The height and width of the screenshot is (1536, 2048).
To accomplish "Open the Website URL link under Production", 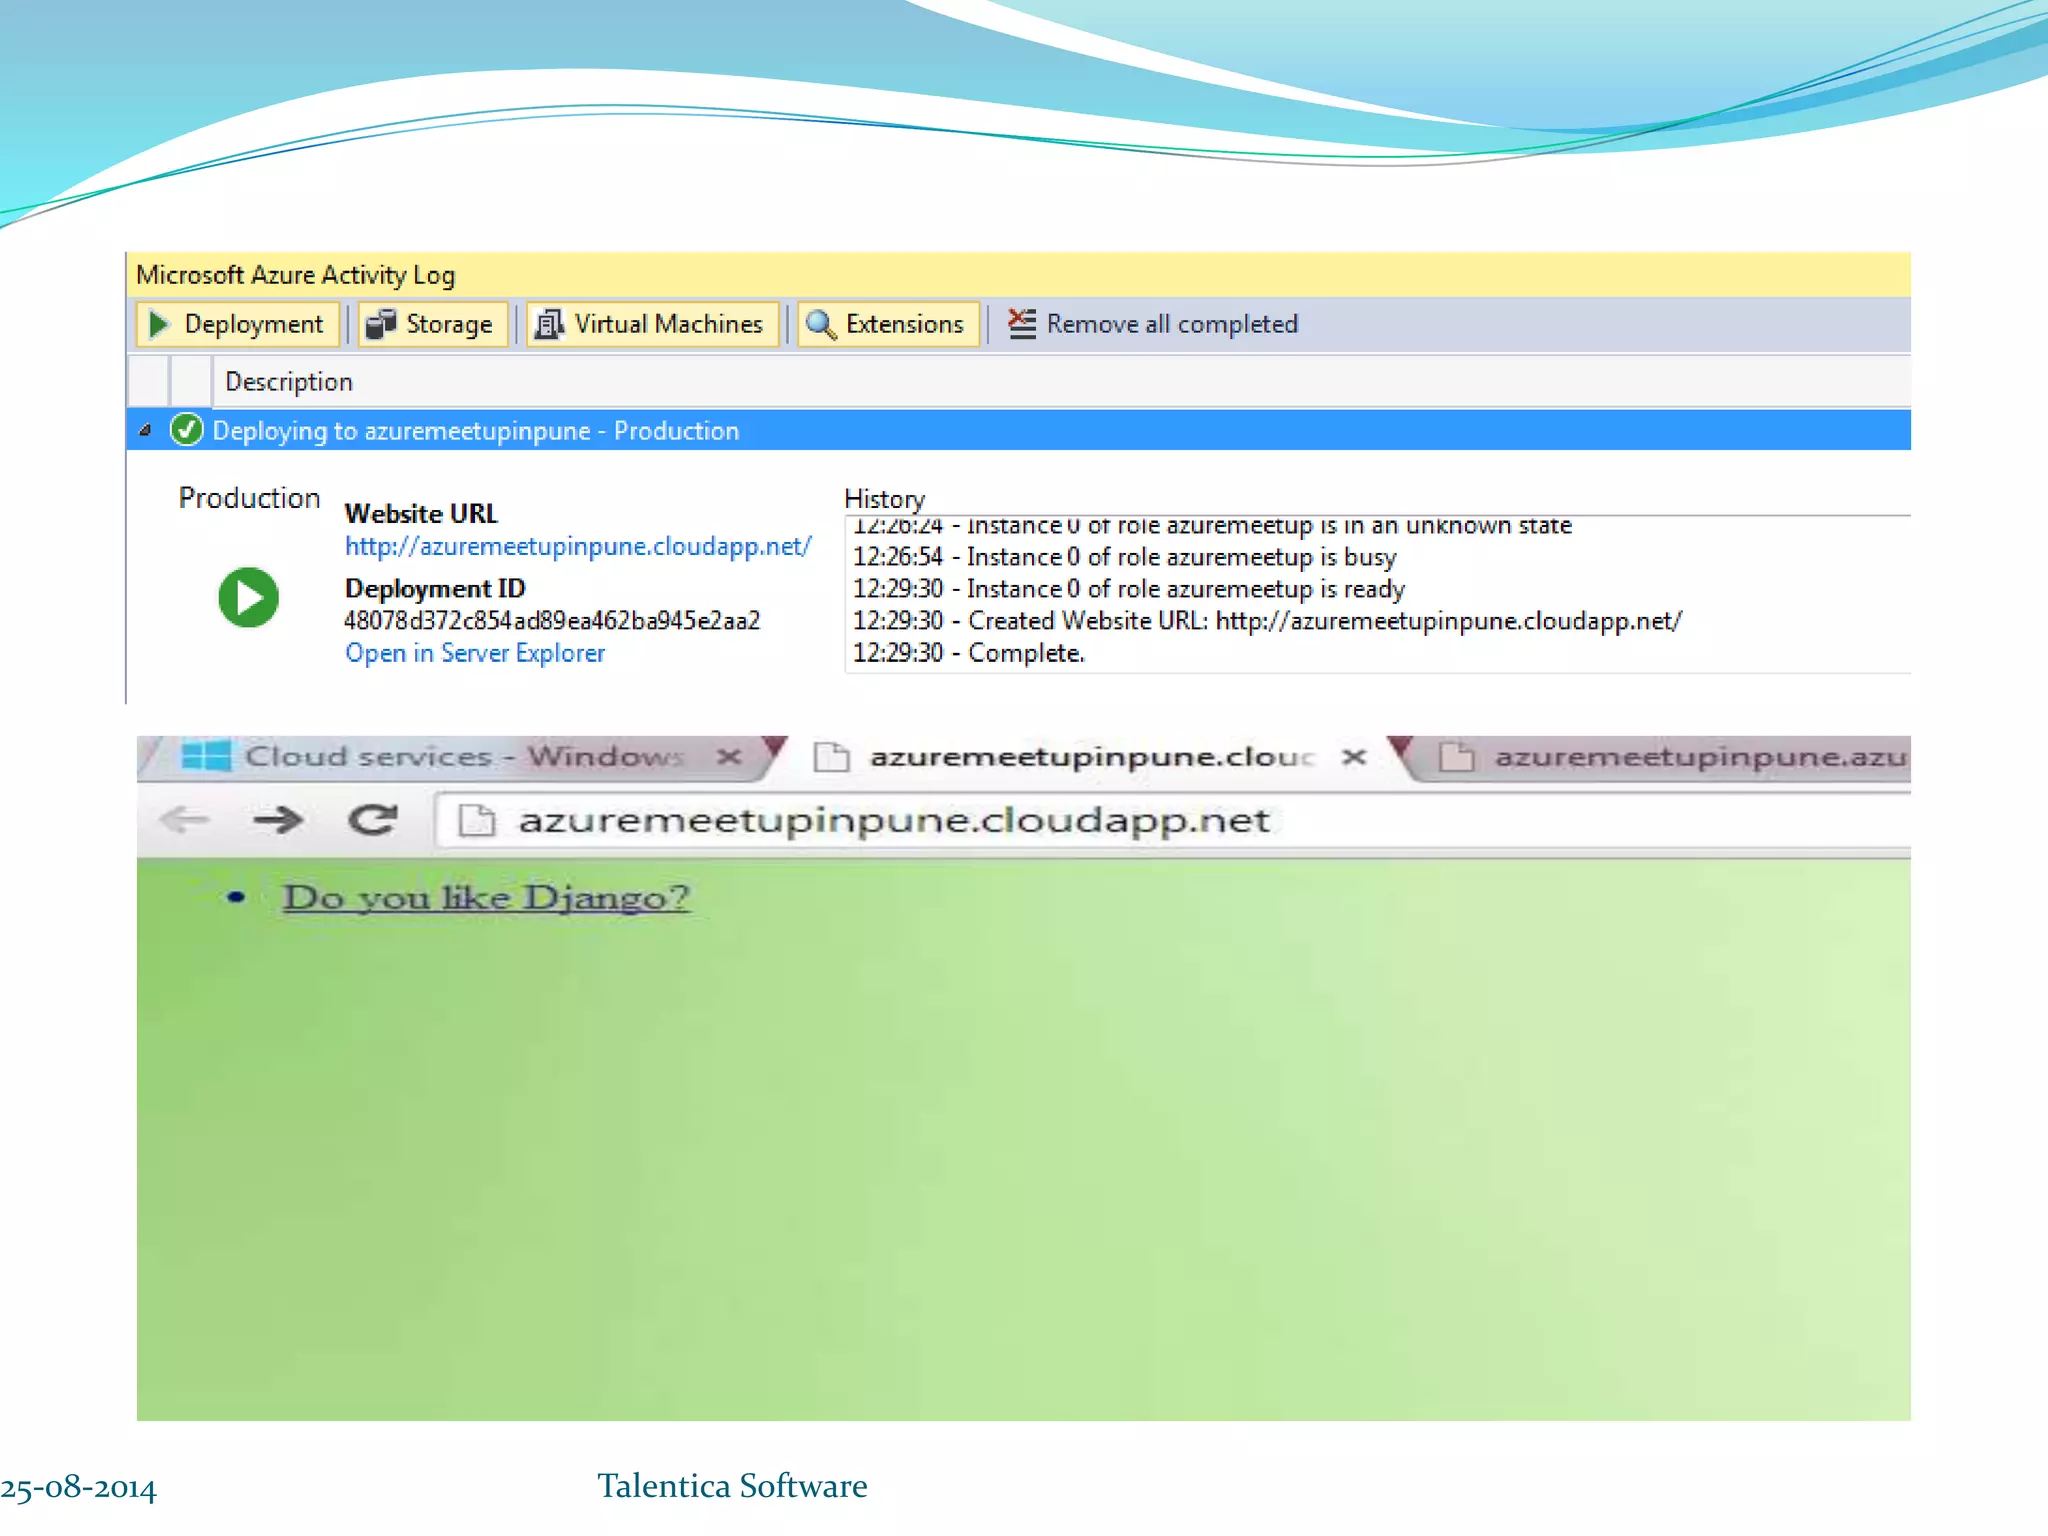I will coord(578,546).
